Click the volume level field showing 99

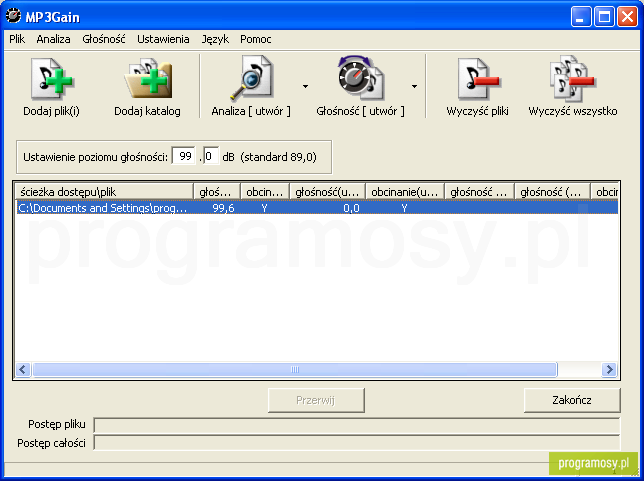(x=183, y=156)
